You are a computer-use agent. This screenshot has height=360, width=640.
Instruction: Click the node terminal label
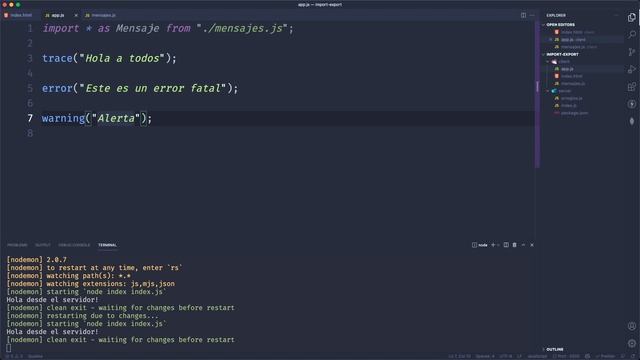point(480,245)
